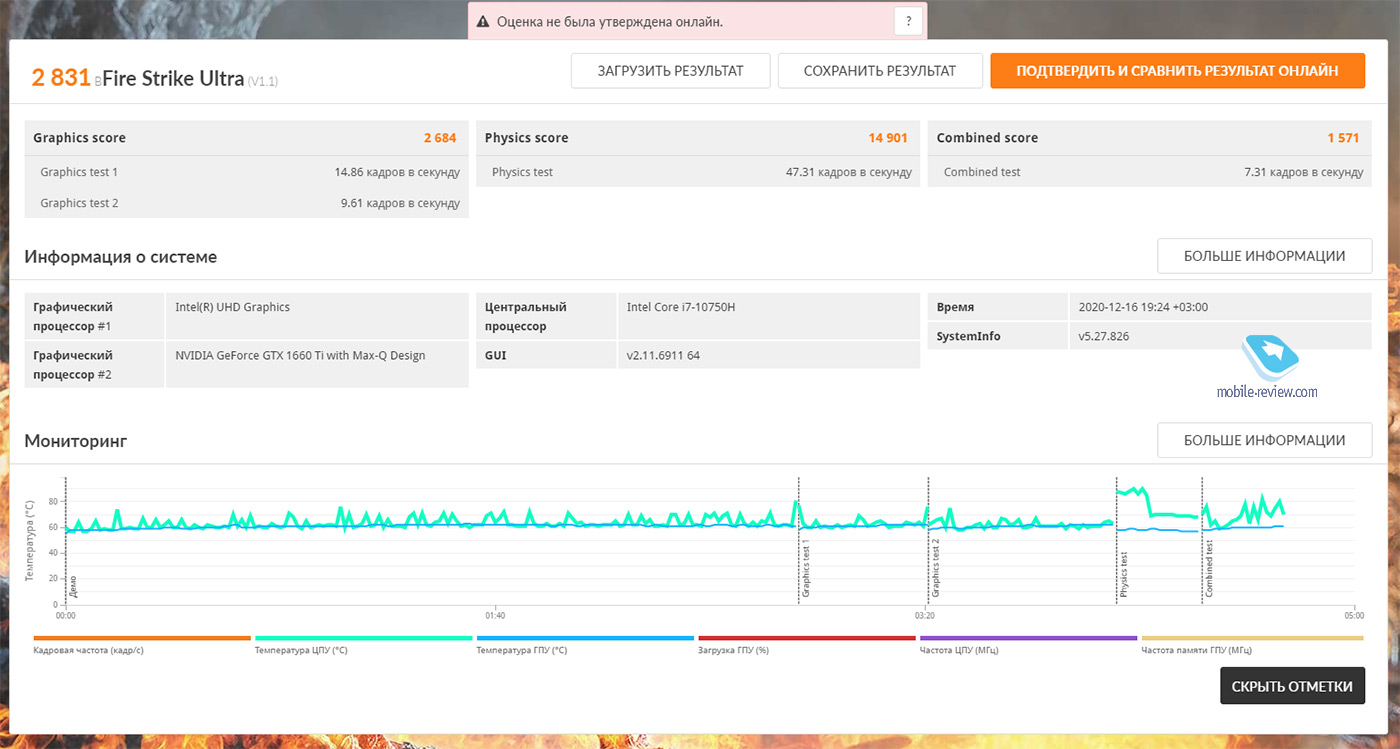Click ЗАГРУЗИТЬ РЕЗУЛЬТАТ button

click(671, 71)
